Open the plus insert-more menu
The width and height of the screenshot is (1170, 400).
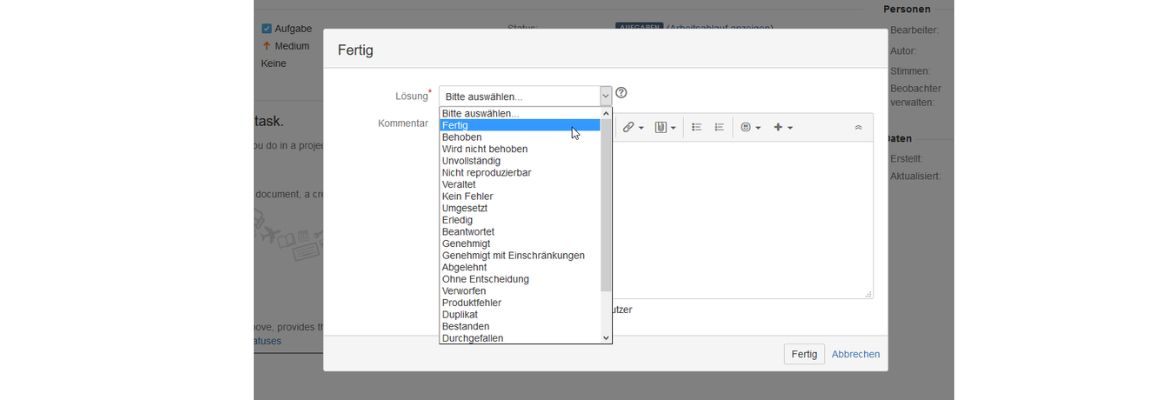click(783, 127)
